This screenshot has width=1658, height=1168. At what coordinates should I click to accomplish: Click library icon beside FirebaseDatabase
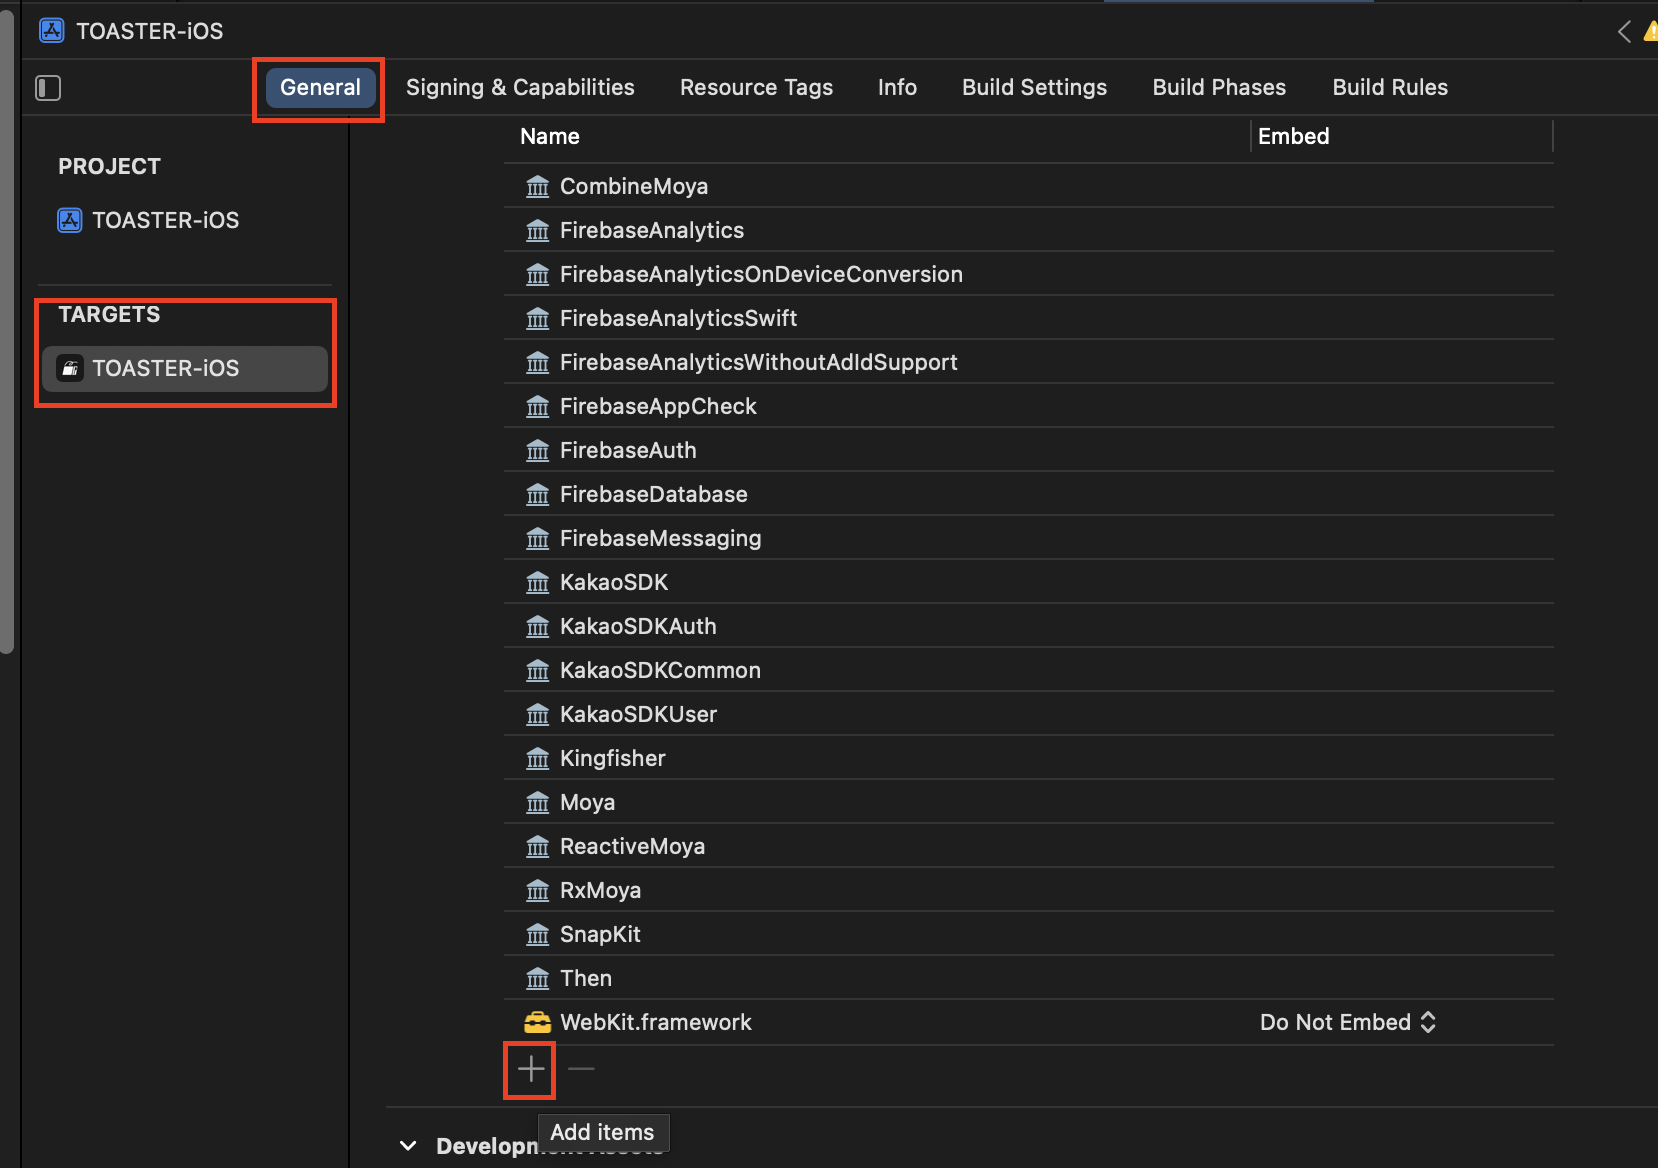(538, 495)
